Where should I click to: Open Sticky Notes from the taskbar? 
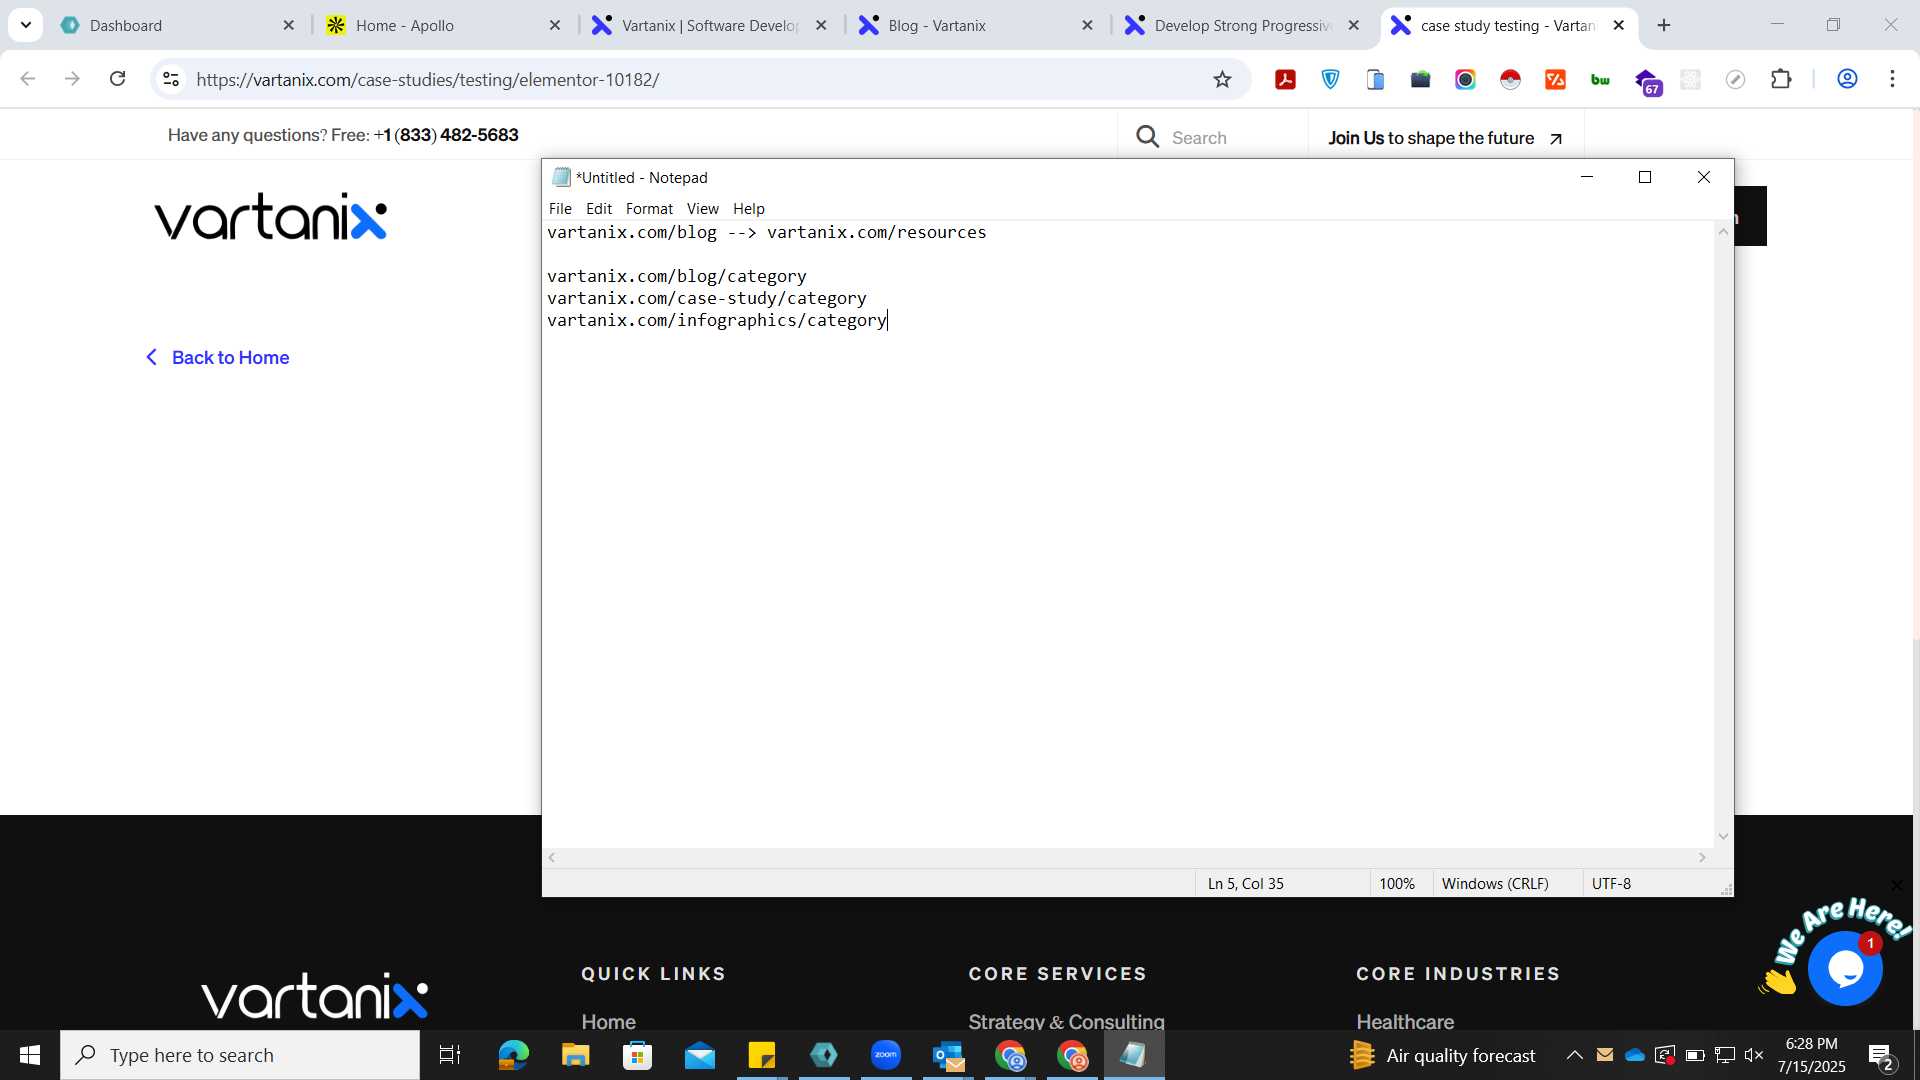(x=762, y=1055)
